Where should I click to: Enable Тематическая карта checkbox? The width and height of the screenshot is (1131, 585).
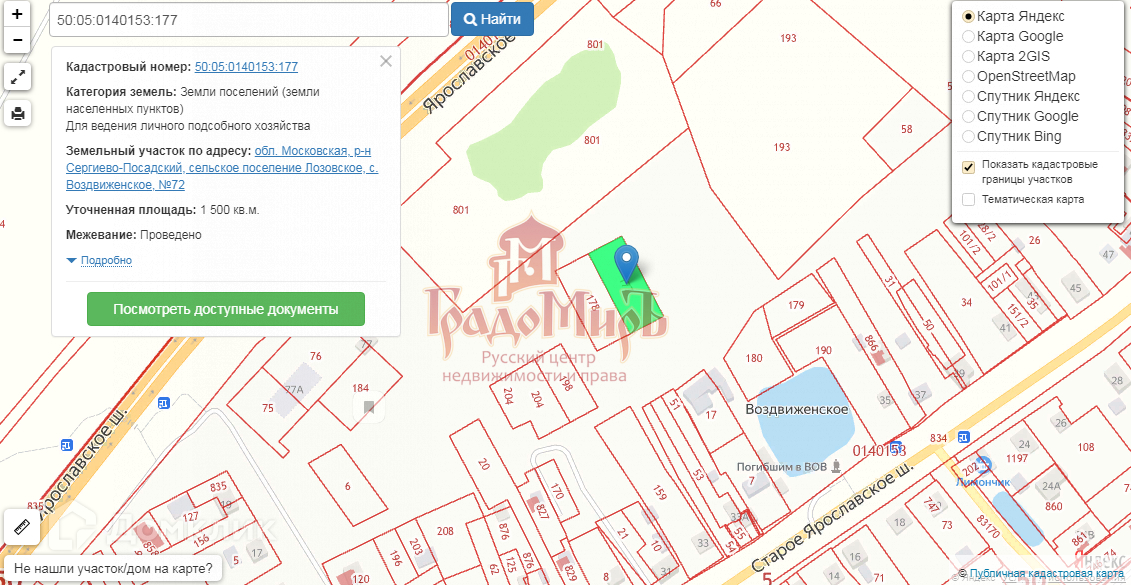(x=969, y=199)
